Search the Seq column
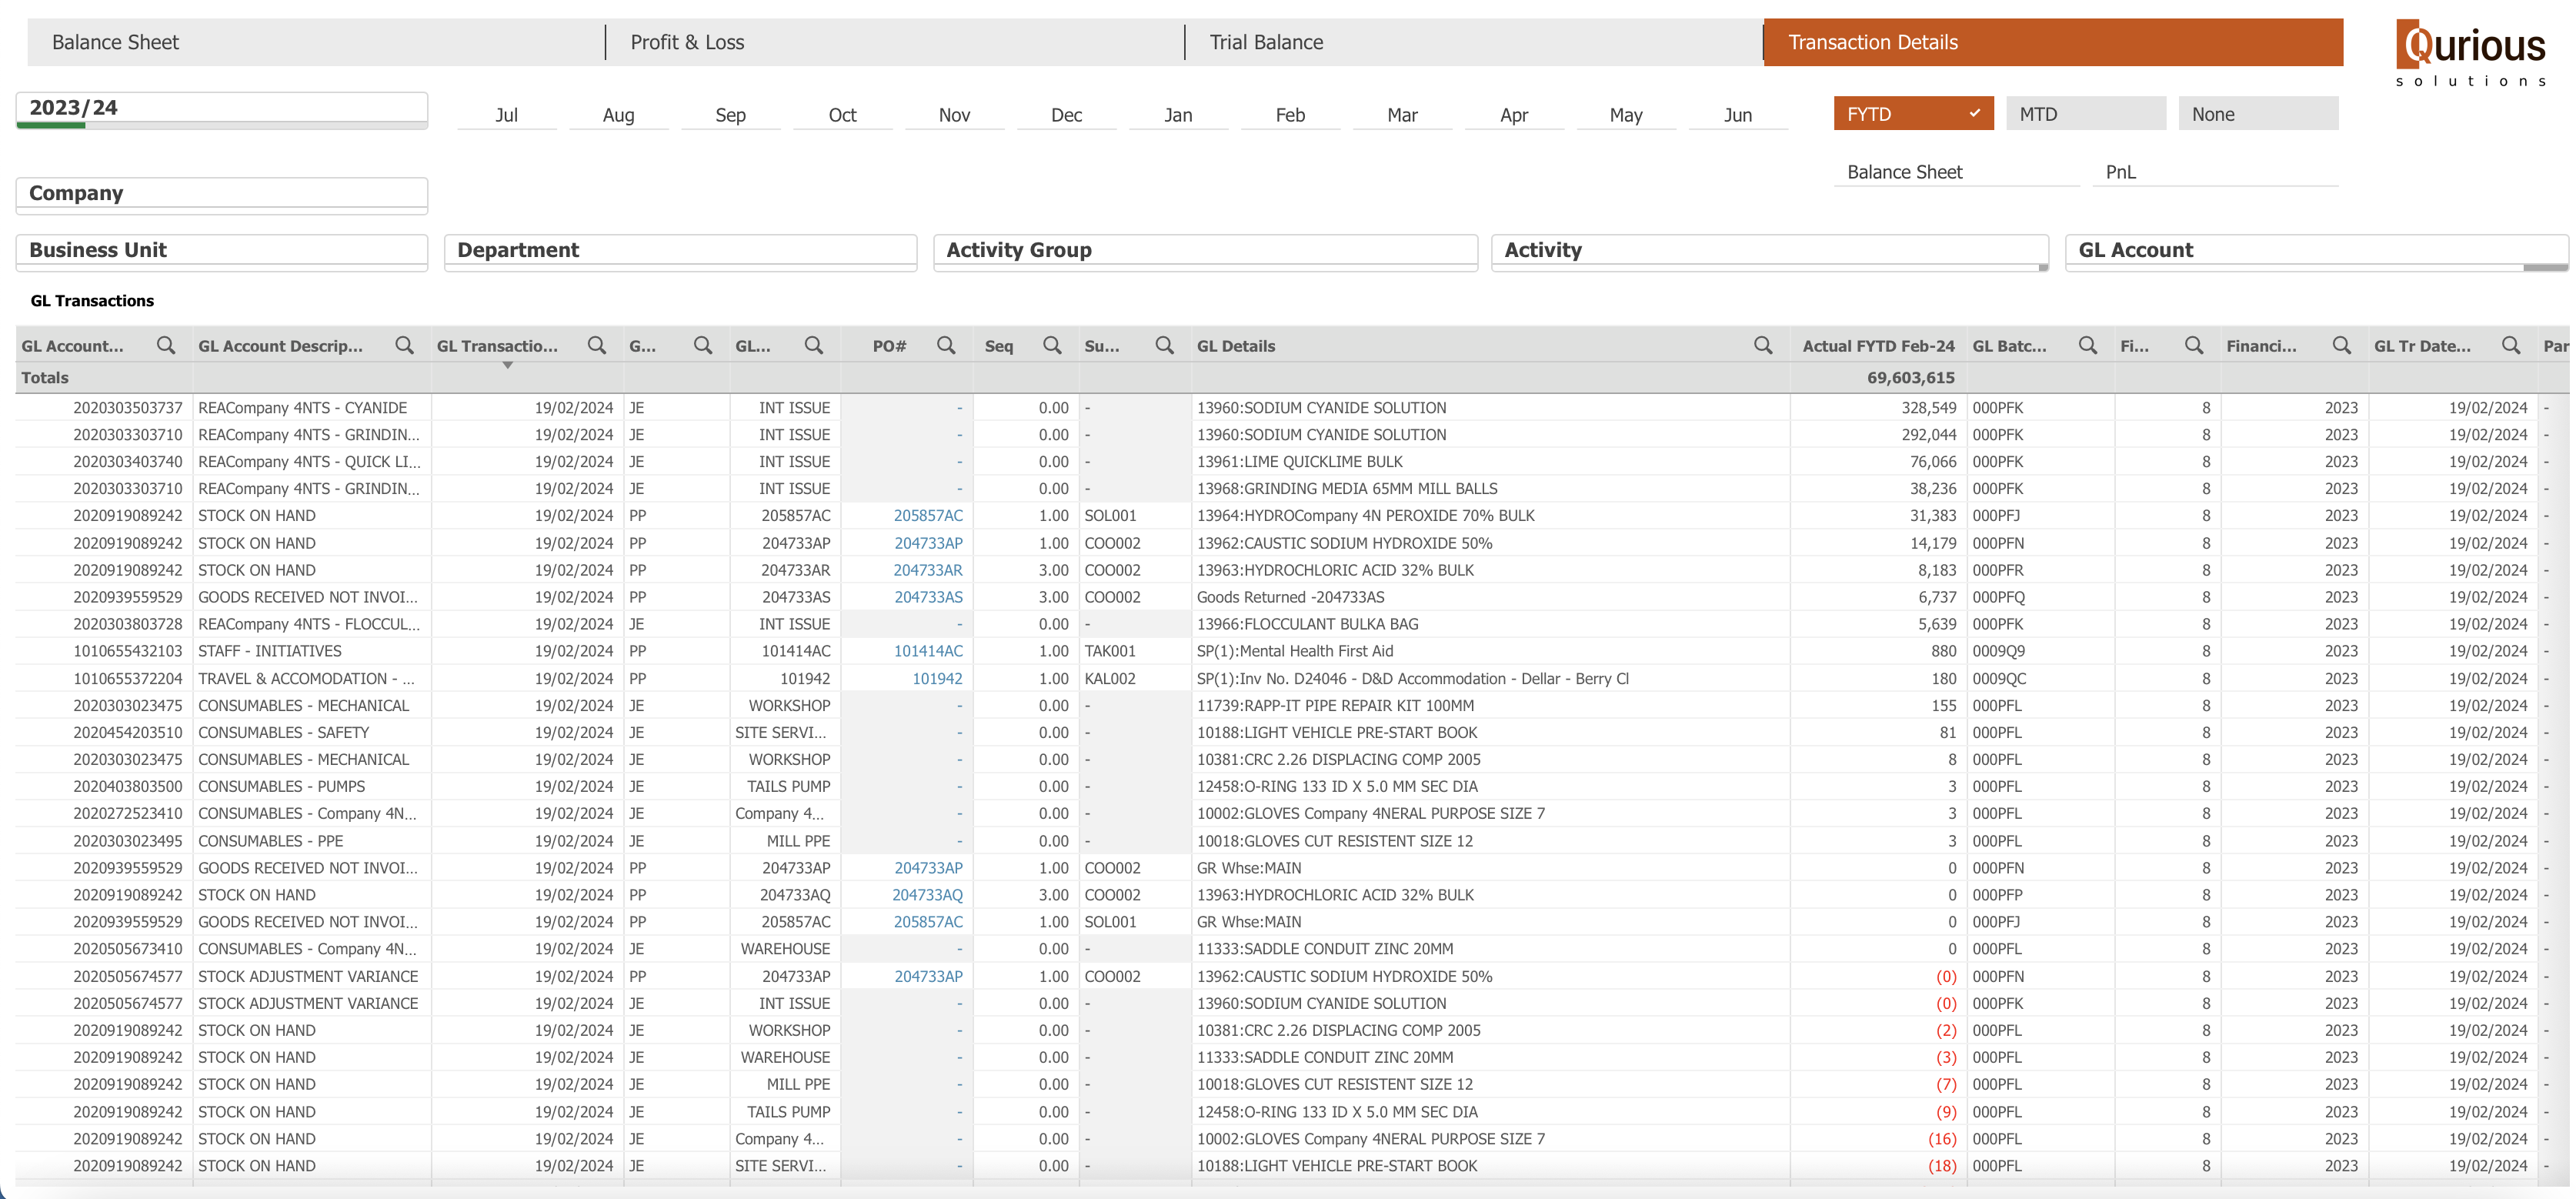2576x1199 pixels. [x=1052, y=345]
